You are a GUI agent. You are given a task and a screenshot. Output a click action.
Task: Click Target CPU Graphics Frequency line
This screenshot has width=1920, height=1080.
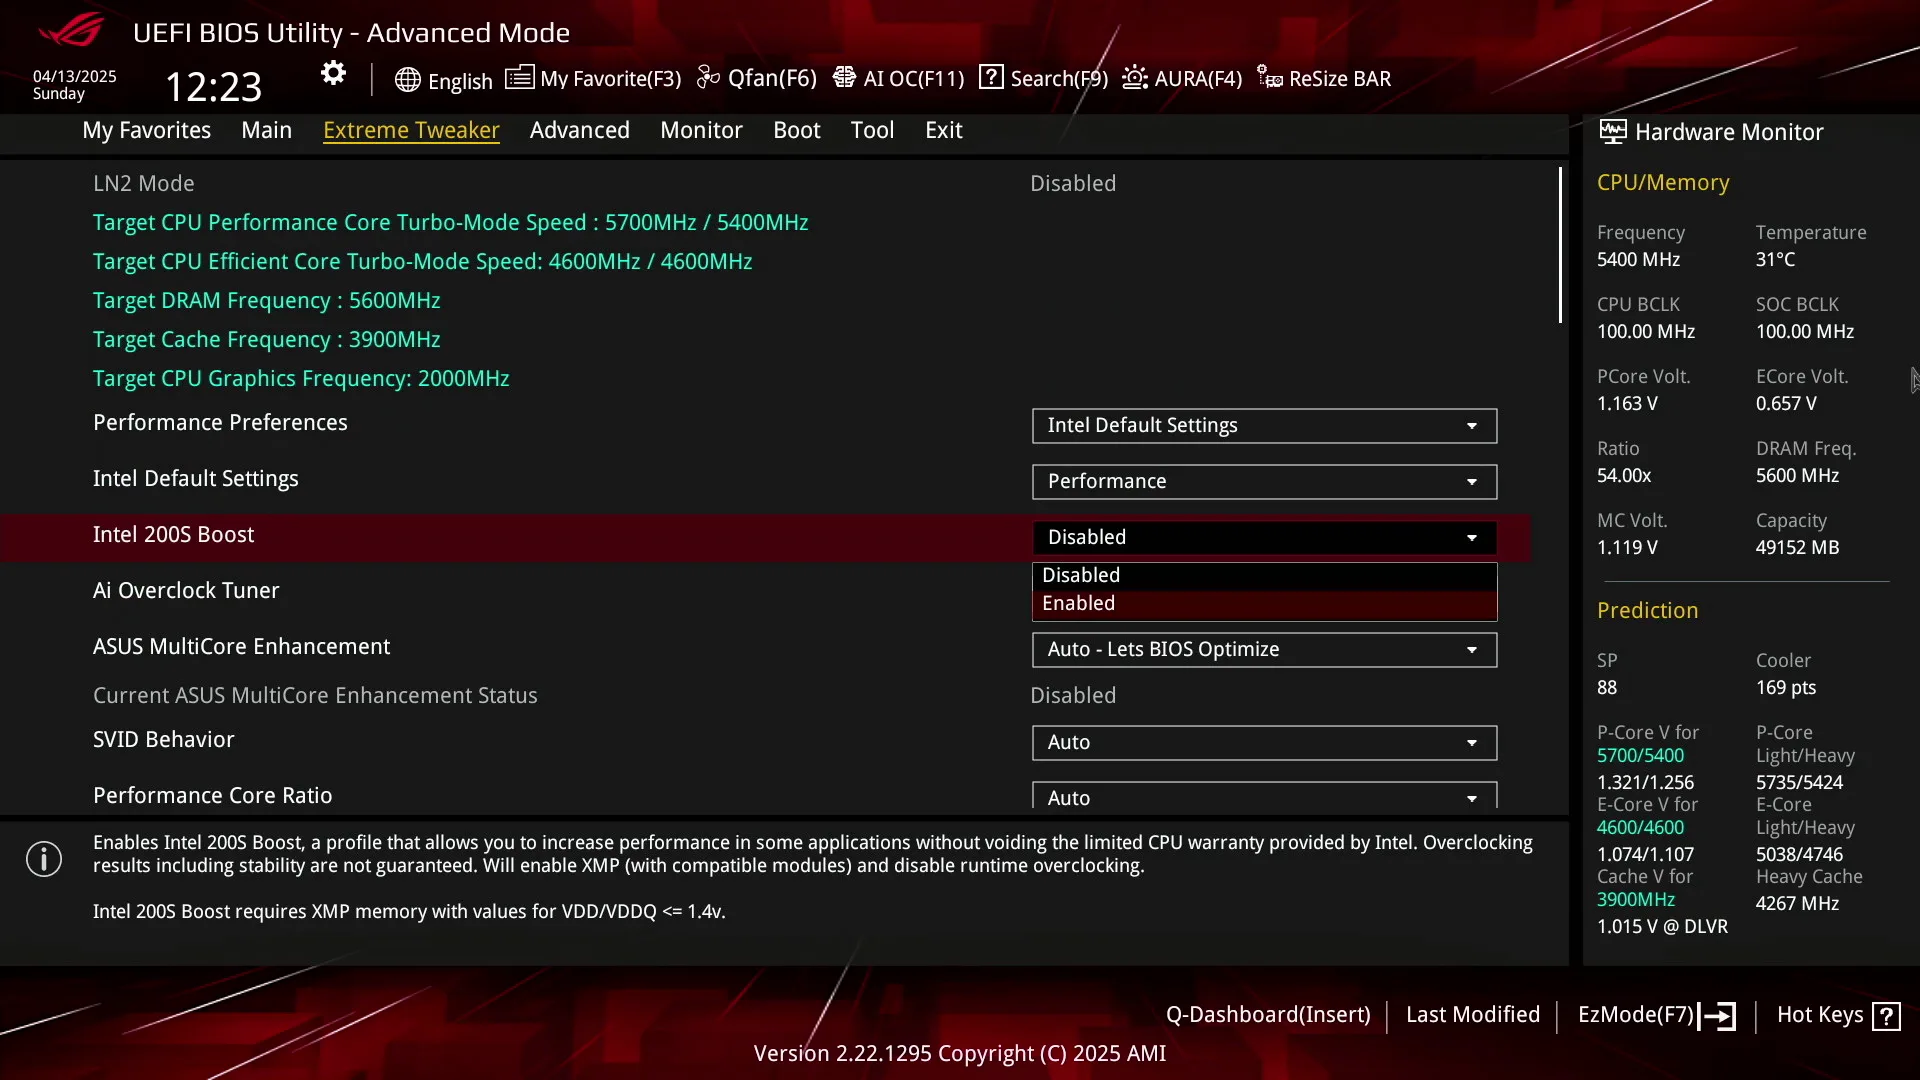pyautogui.click(x=301, y=379)
